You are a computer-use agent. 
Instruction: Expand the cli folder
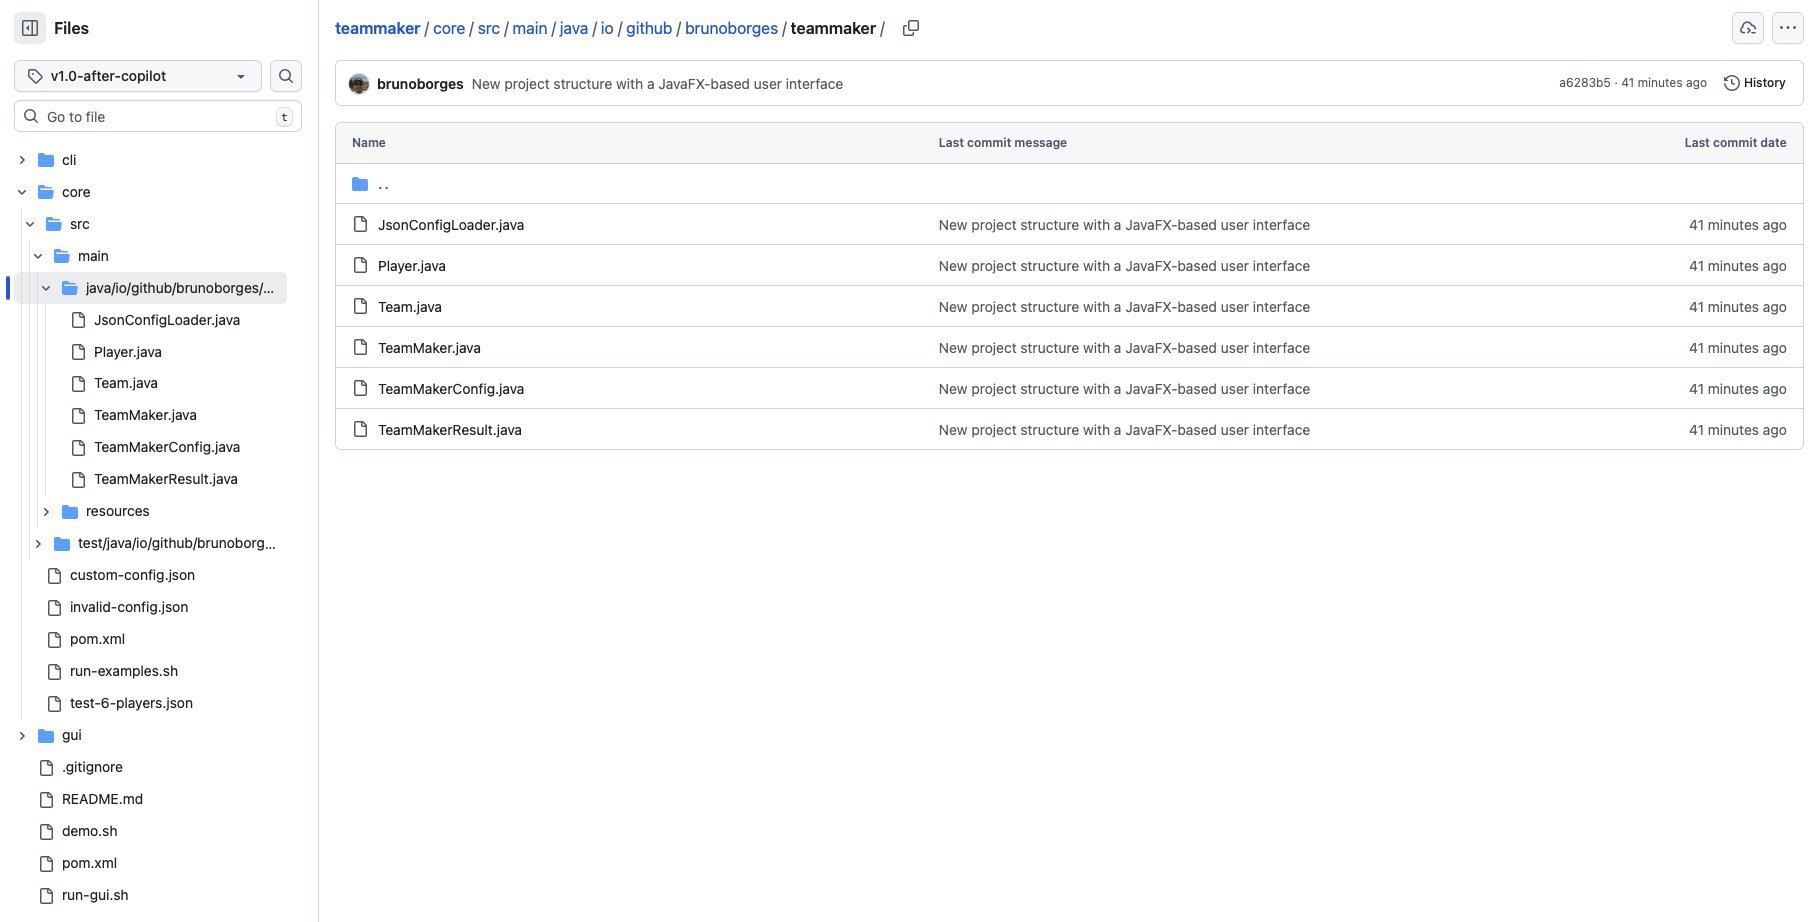22,160
